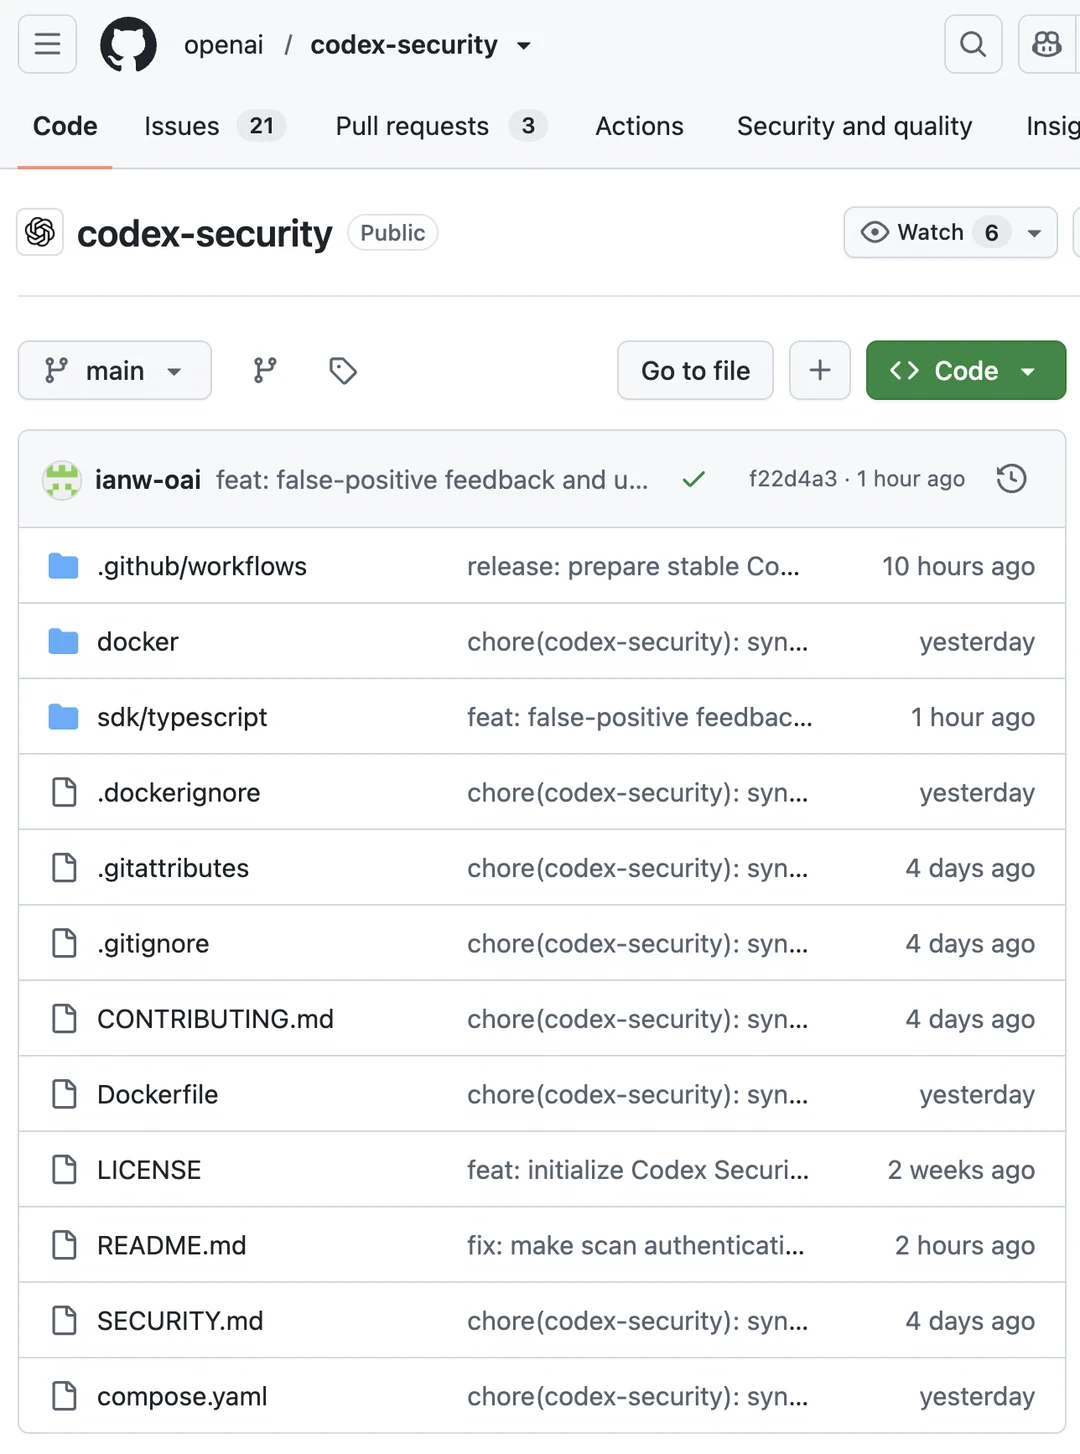The height and width of the screenshot is (1454, 1080).
Task: Expand the repository switcher caret beside codex-security
Action: pyautogui.click(x=524, y=46)
